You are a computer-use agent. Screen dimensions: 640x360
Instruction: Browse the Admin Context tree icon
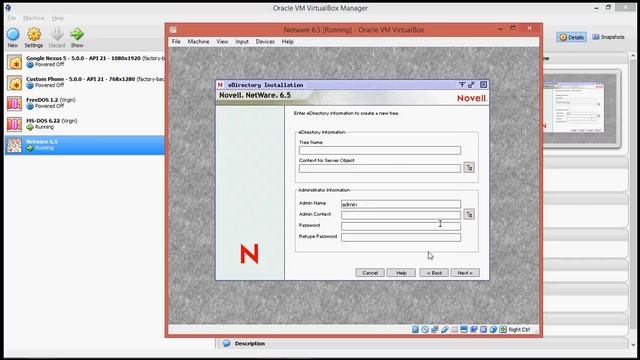coord(469,214)
